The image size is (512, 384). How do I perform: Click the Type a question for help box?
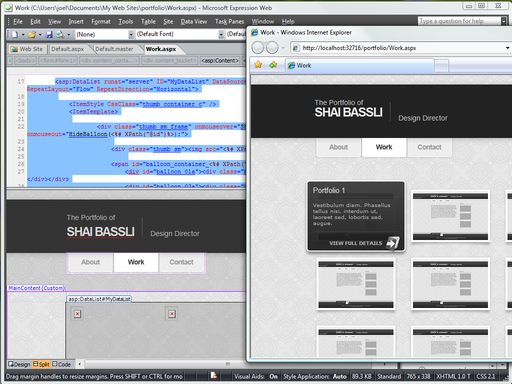click(x=459, y=21)
